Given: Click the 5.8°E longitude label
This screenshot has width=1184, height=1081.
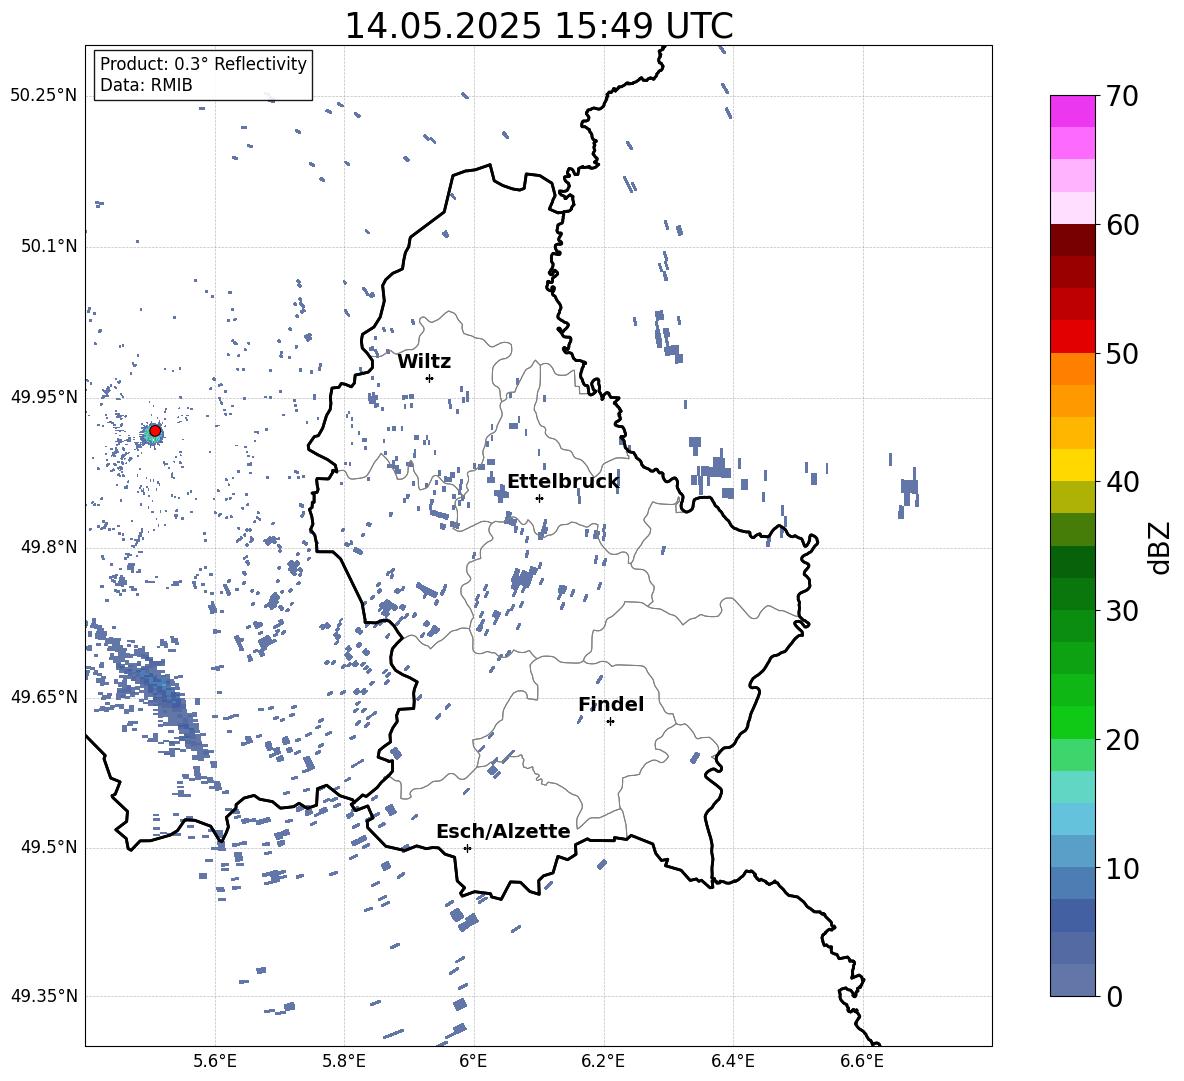Looking at the screenshot, I should [344, 1061].
